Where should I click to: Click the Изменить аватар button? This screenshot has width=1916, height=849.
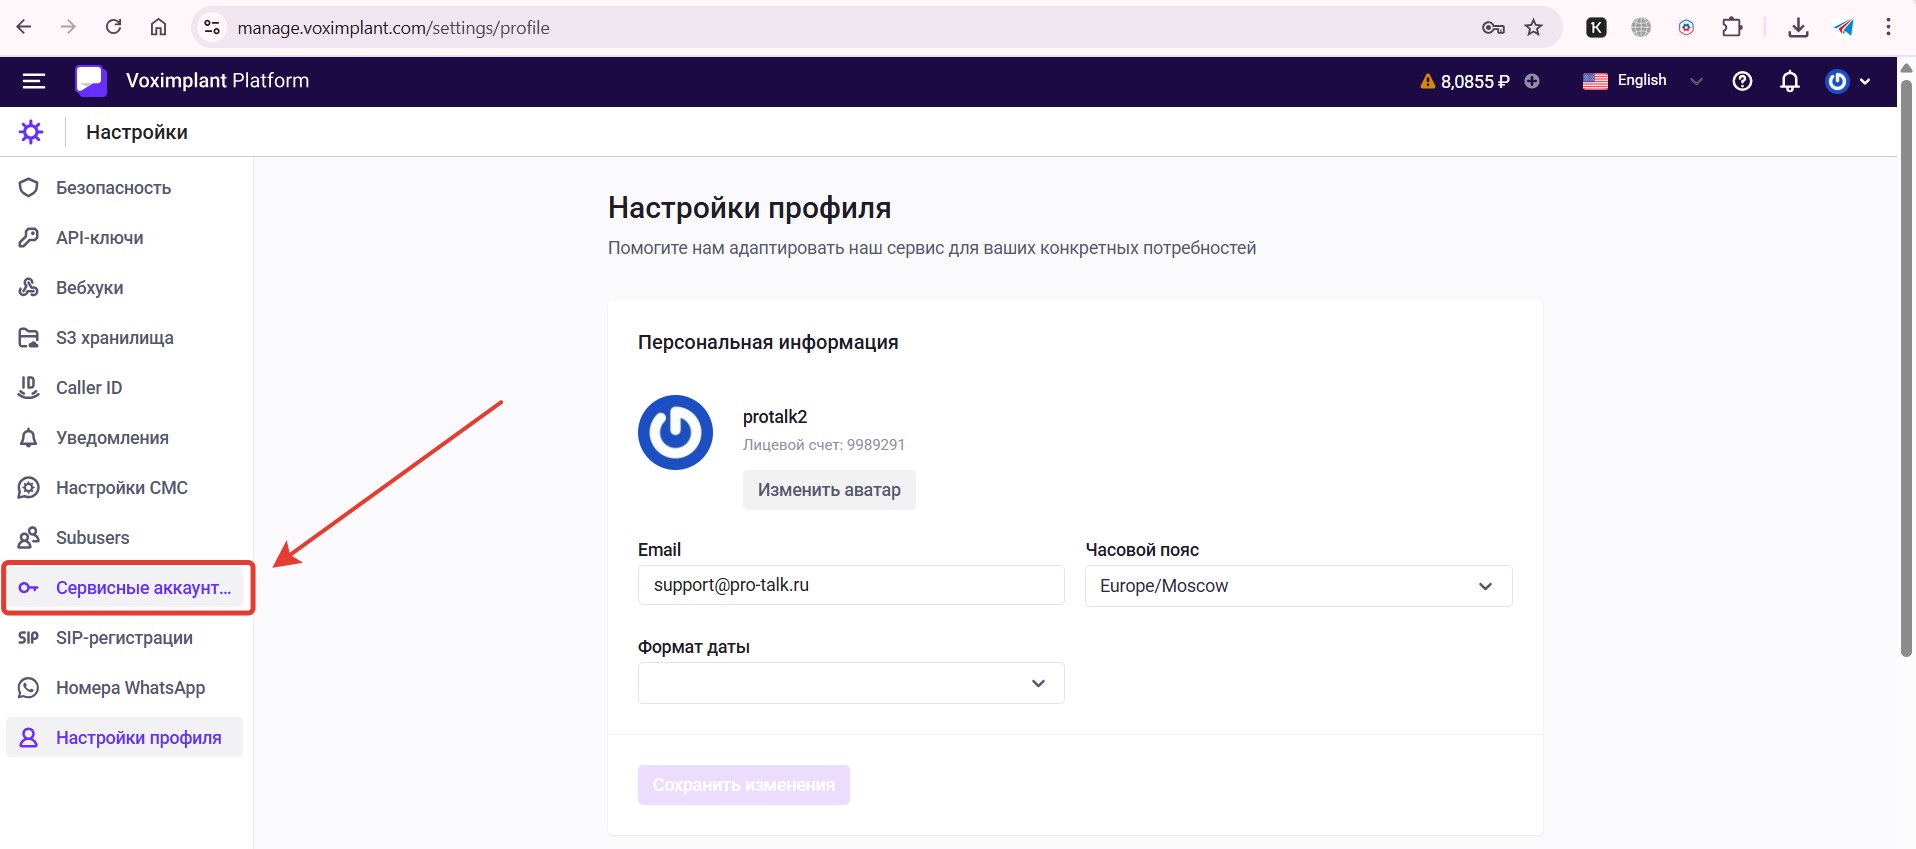click(x=828, y=490)
